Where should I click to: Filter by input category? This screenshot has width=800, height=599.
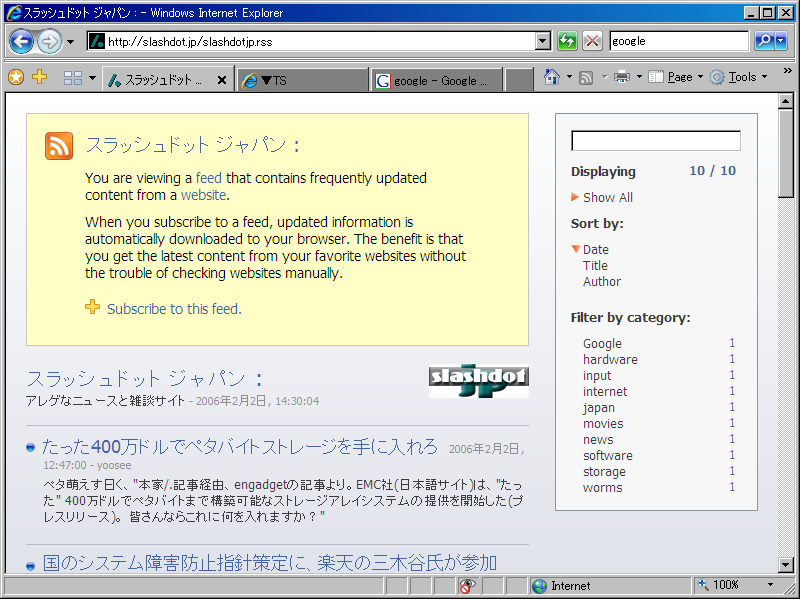click(x=597, y=376)
